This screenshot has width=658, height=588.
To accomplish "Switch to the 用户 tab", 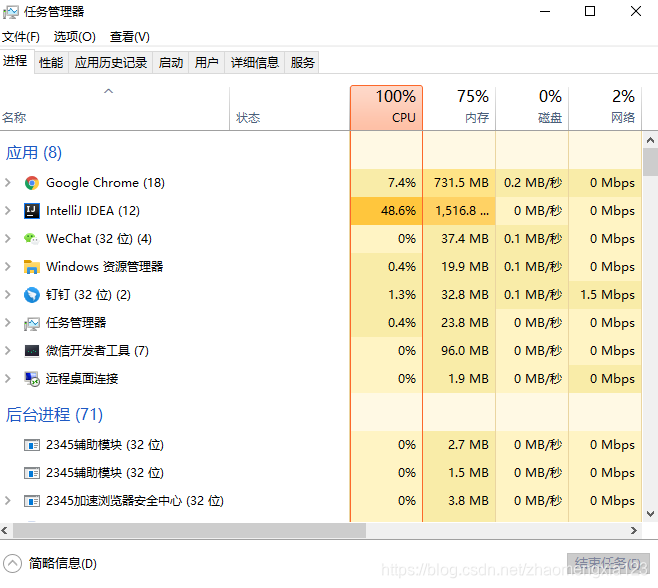I will [x=206, y=63].
